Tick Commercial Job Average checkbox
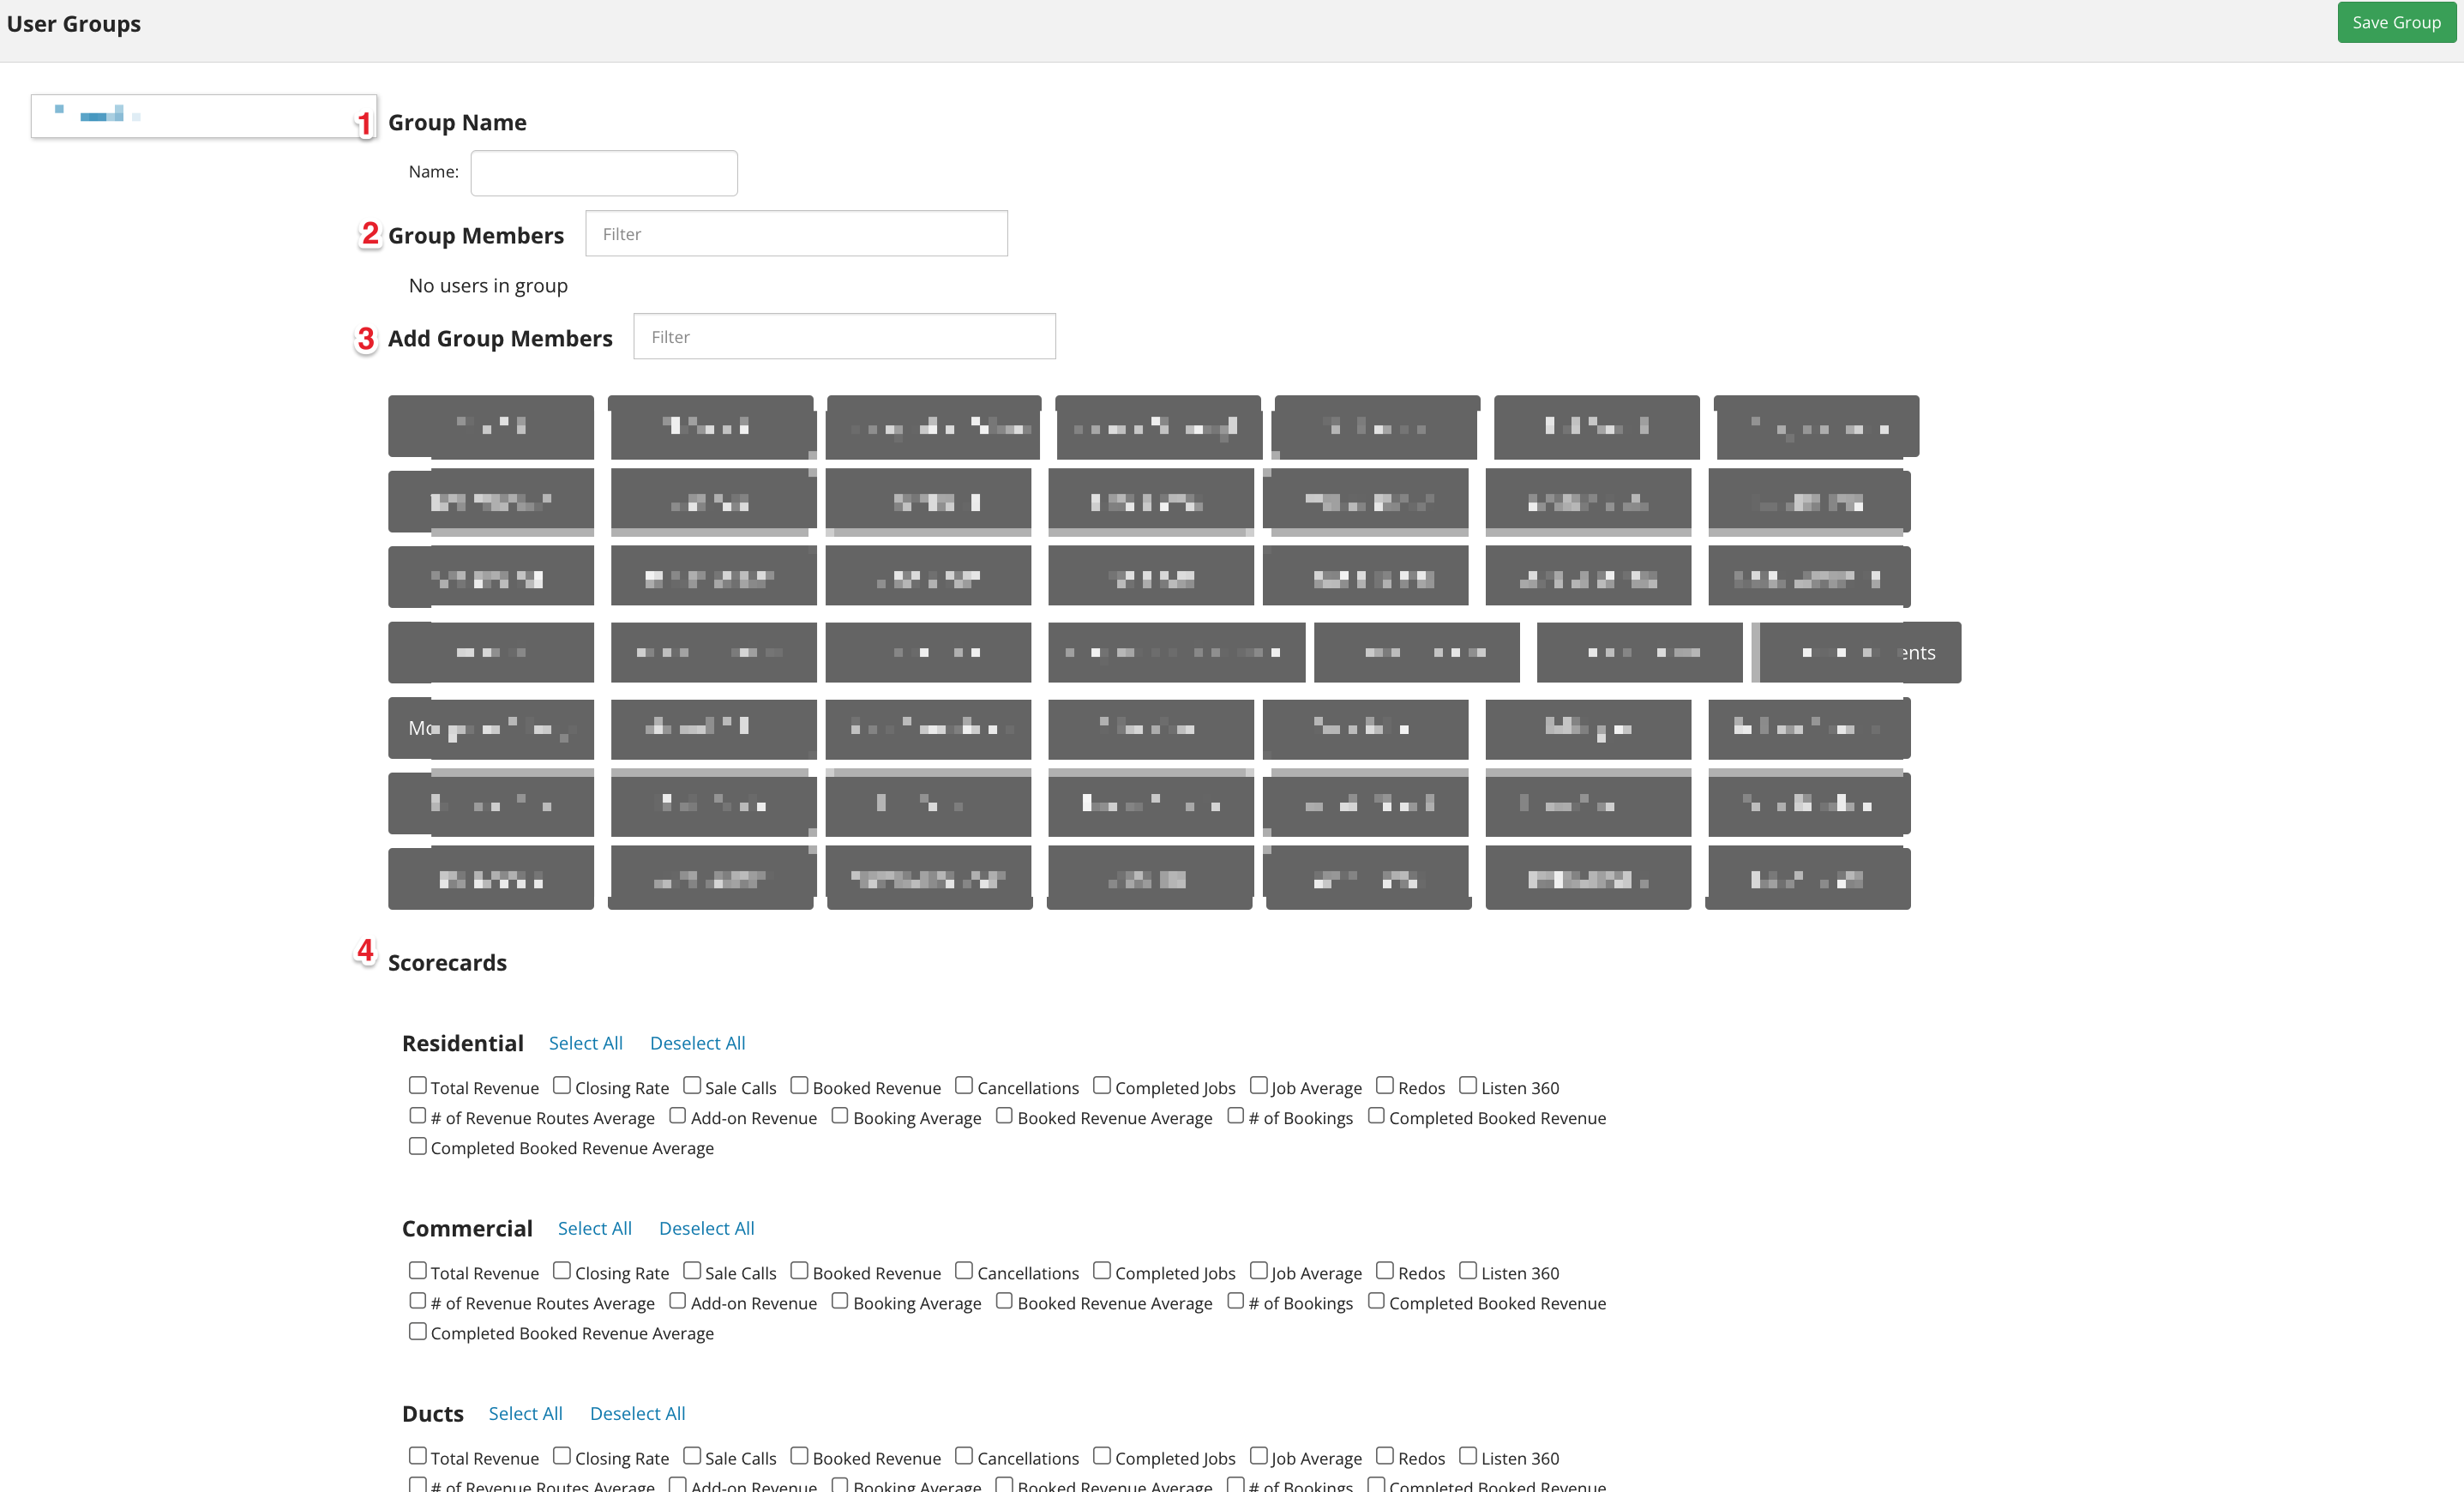 pos(1259,1270)
